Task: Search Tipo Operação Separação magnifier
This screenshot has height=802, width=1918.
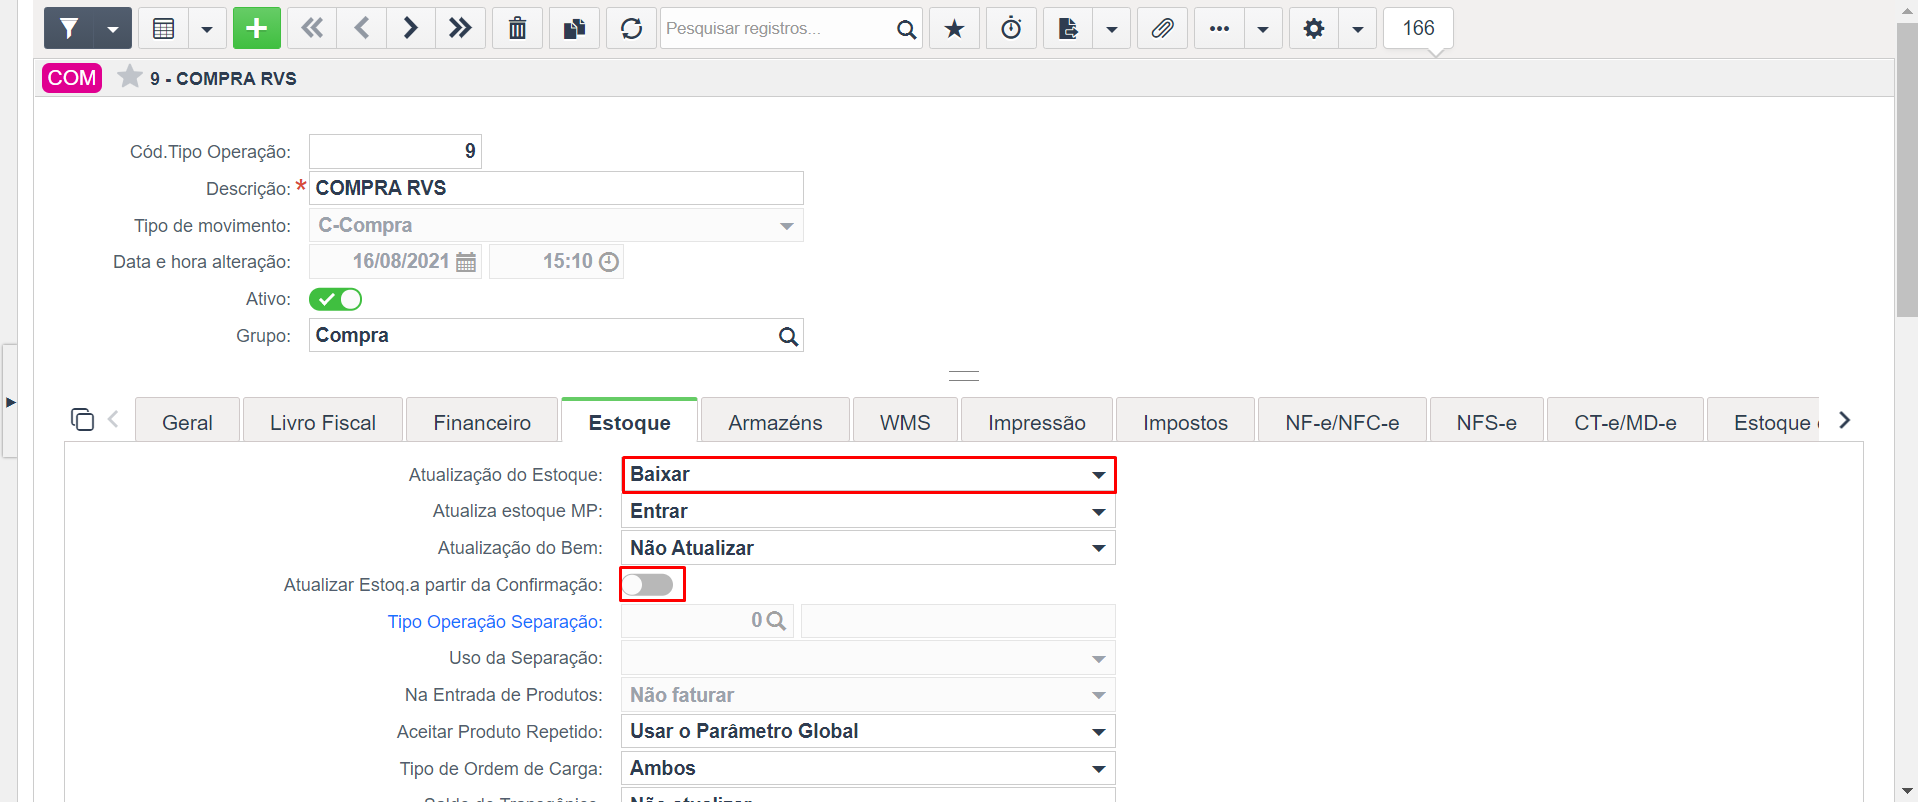Action: coord(776,621)
